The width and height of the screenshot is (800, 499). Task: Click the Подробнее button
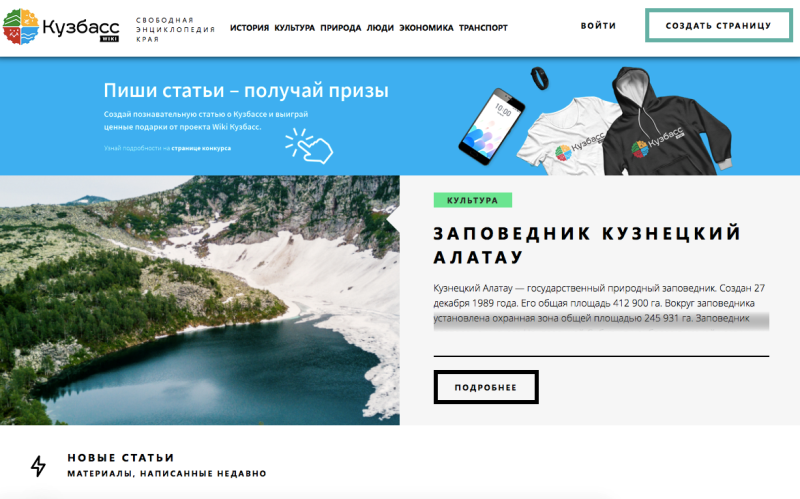pos(486,387)
